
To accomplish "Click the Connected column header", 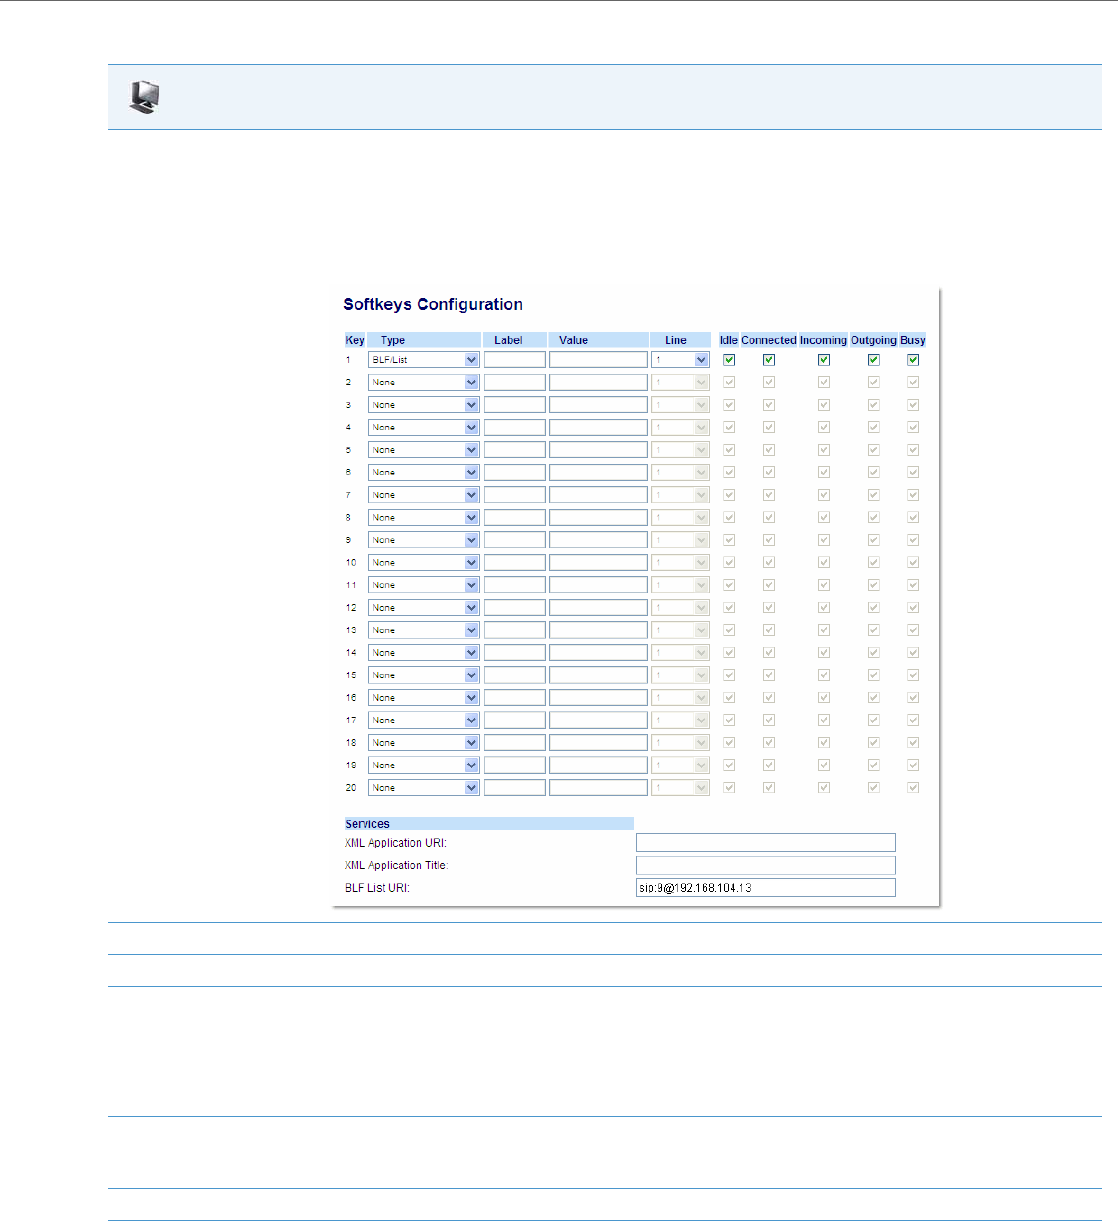I will (769, 340).
